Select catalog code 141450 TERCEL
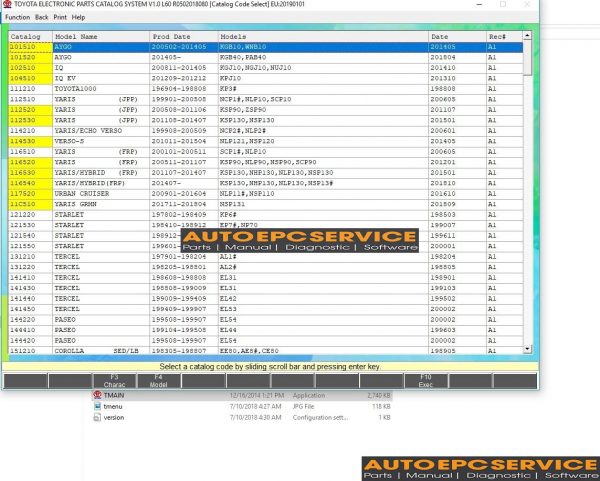600x481 pixels. tap(30, 309)
